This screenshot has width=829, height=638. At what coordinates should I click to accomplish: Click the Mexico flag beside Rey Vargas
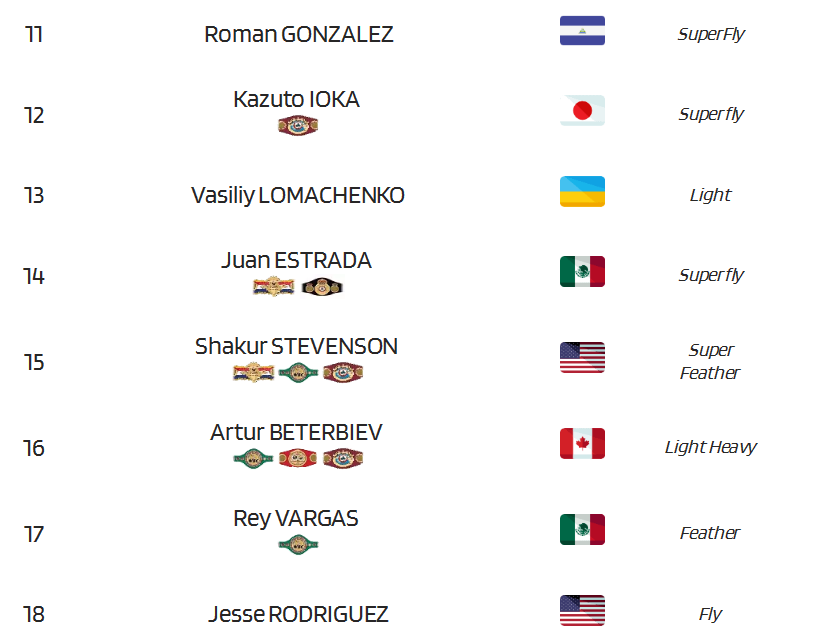[x=582, y=529]
